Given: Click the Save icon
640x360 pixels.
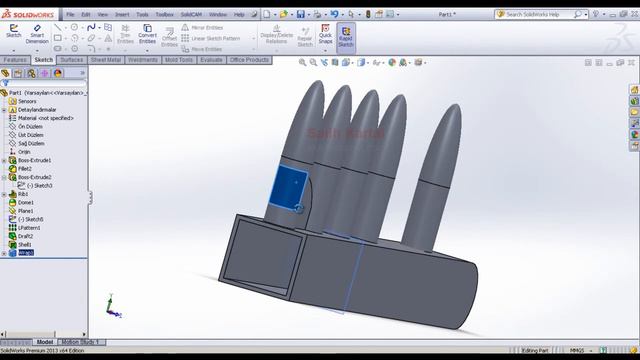Looking at the screenshot, I should (301, 14).
